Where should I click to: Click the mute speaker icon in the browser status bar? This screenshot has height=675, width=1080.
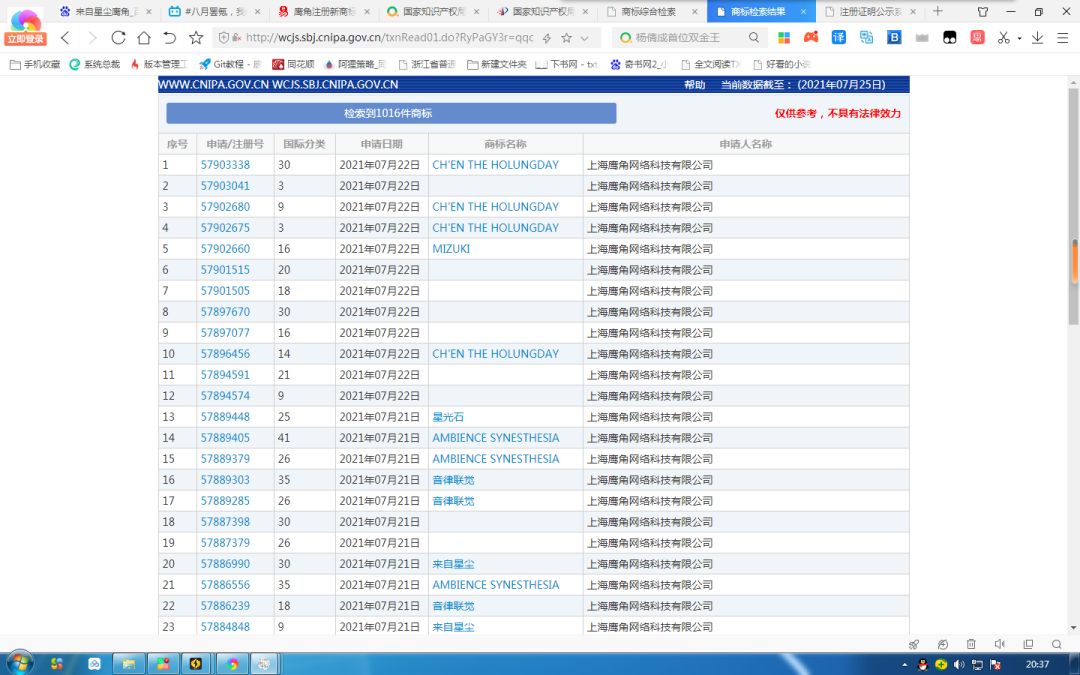point(999,645)
